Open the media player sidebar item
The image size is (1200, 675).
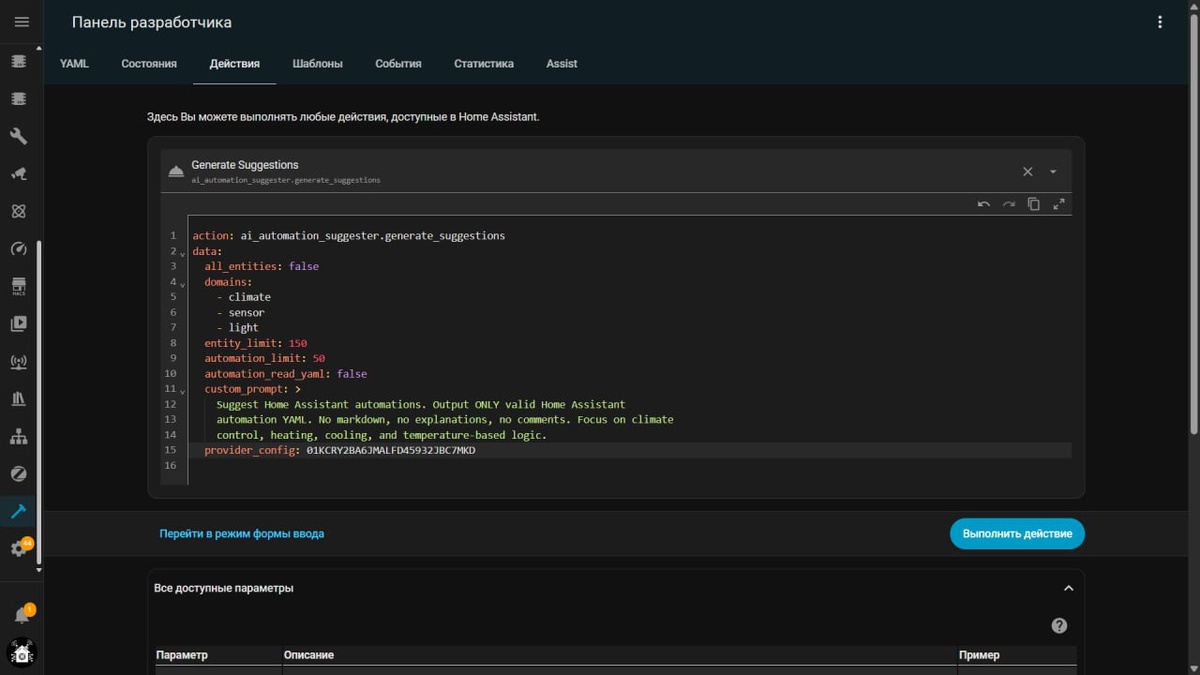(18, 324)
